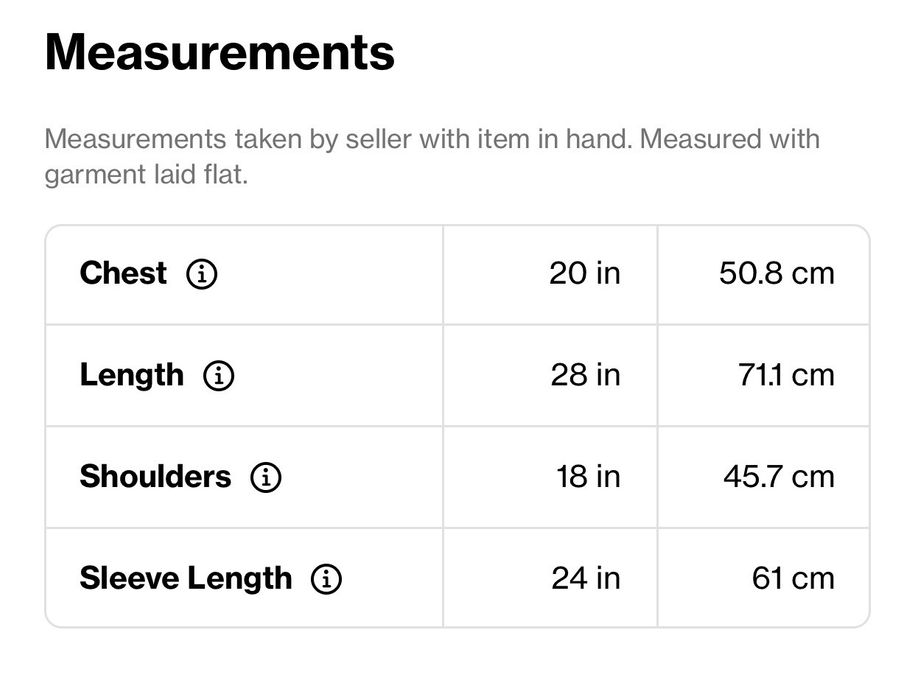Click the info icon next to Chest
The height and width of the screenshot is (700, 915).
202,274
